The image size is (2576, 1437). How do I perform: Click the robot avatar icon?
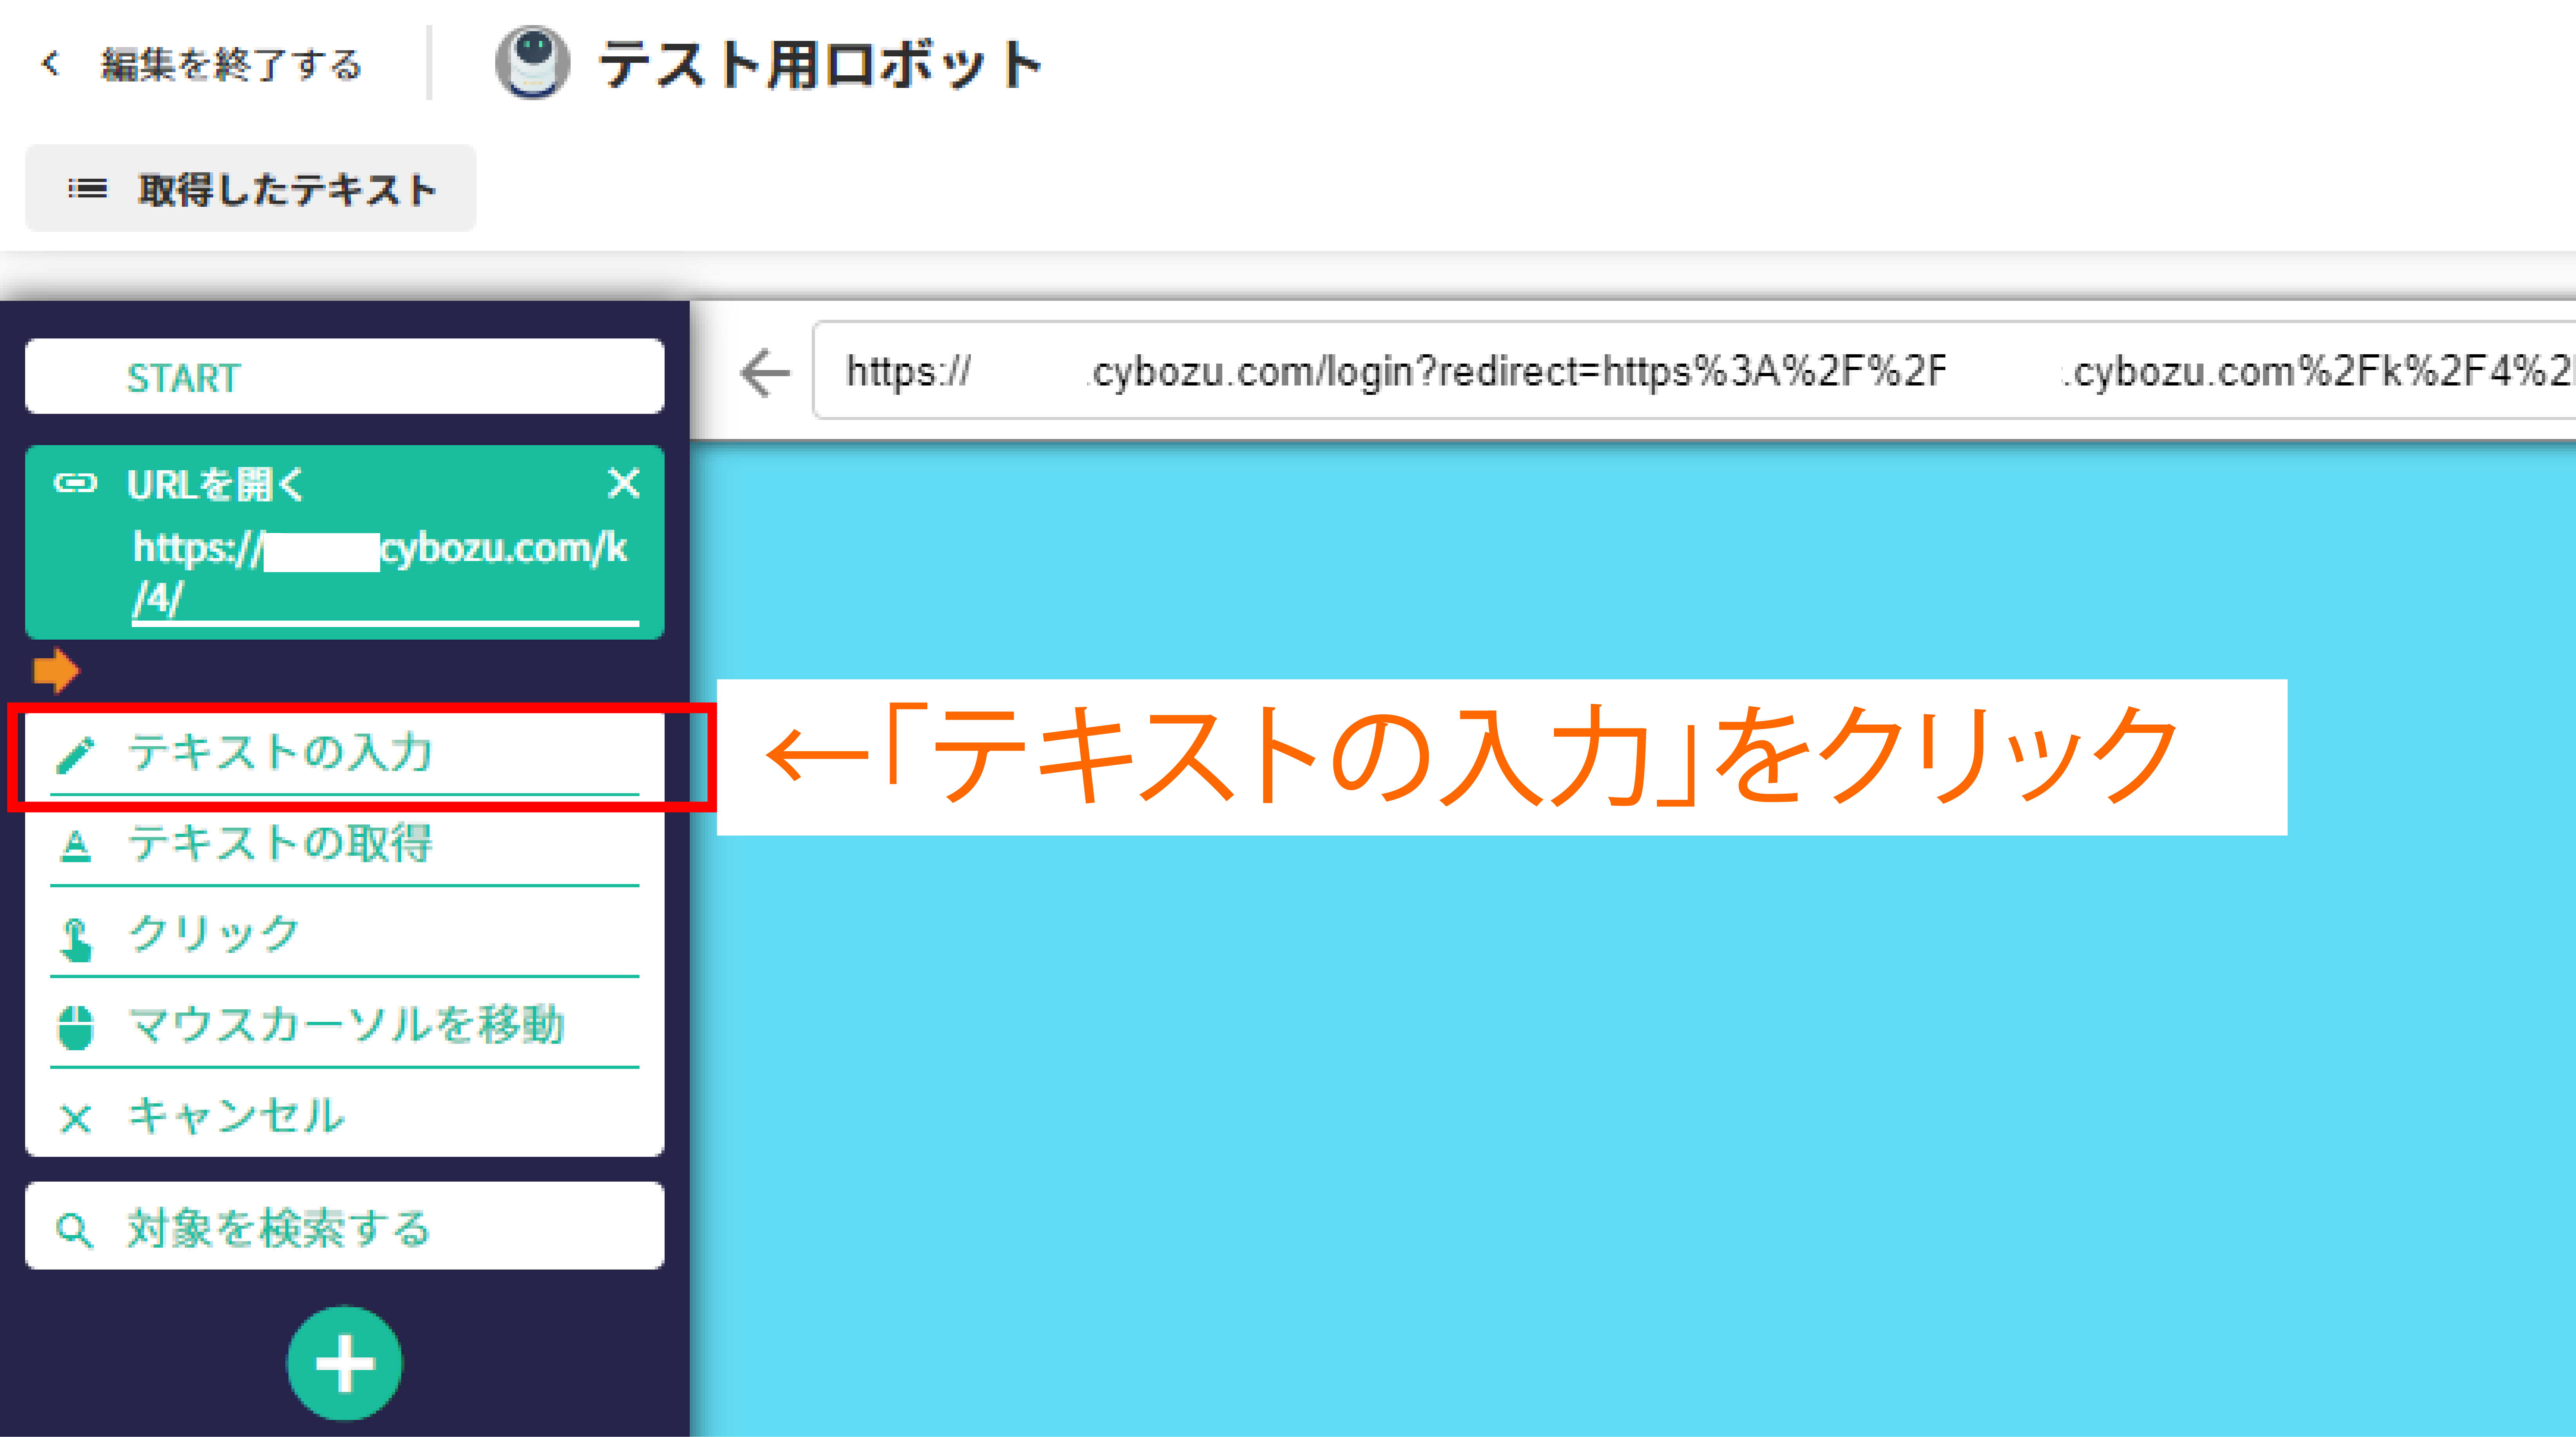coord(533,62)
